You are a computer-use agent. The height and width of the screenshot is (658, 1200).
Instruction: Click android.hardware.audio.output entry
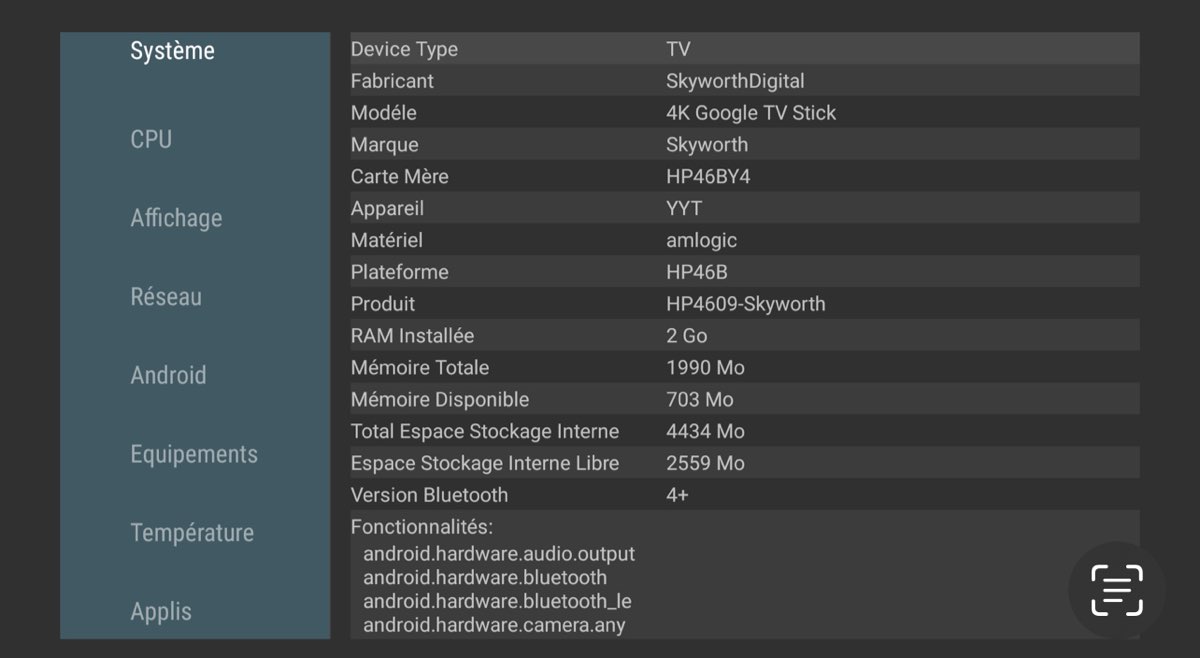pos(499,554)
